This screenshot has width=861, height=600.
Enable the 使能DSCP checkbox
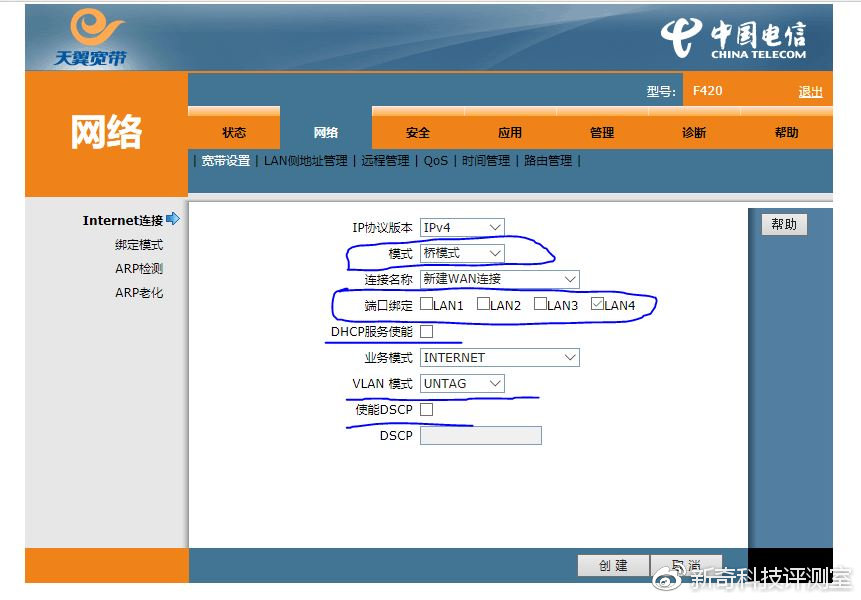point(425,409)
